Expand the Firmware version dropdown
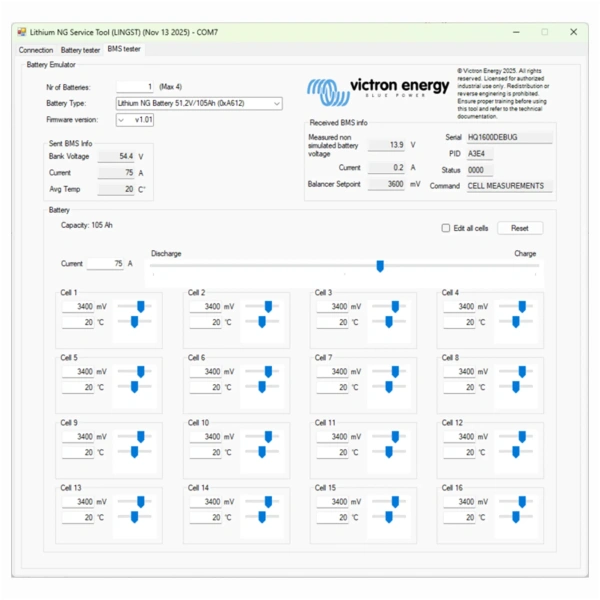The height and width of the screenshot is (600, 600). (121, 120)
